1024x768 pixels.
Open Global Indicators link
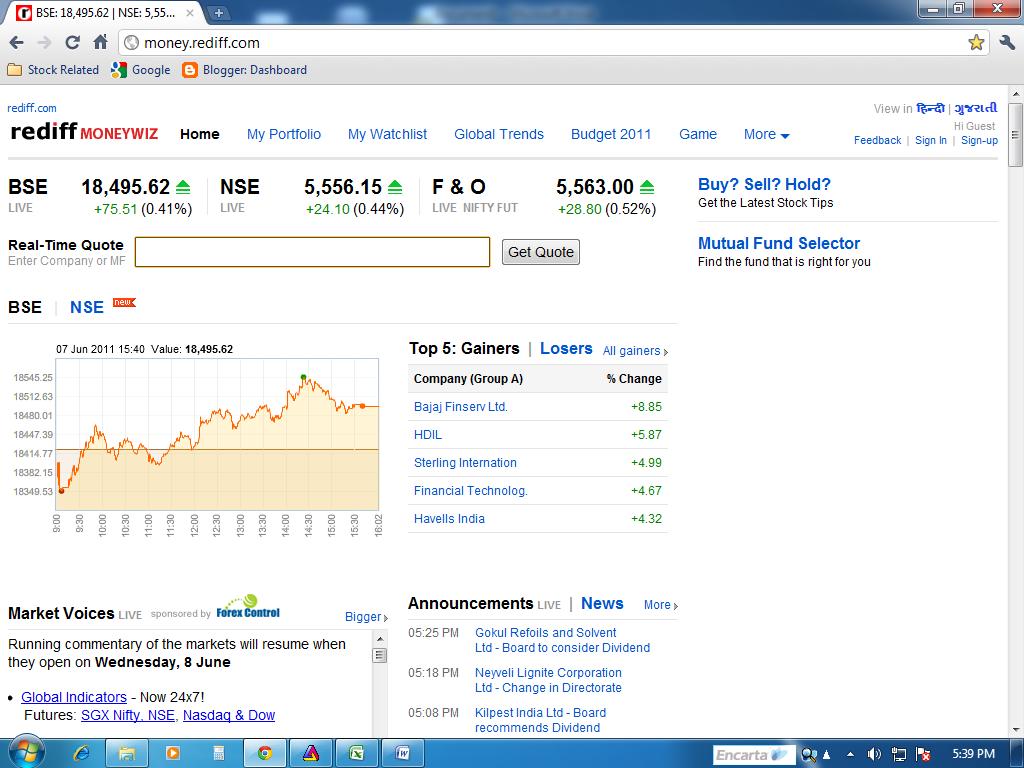74,697
